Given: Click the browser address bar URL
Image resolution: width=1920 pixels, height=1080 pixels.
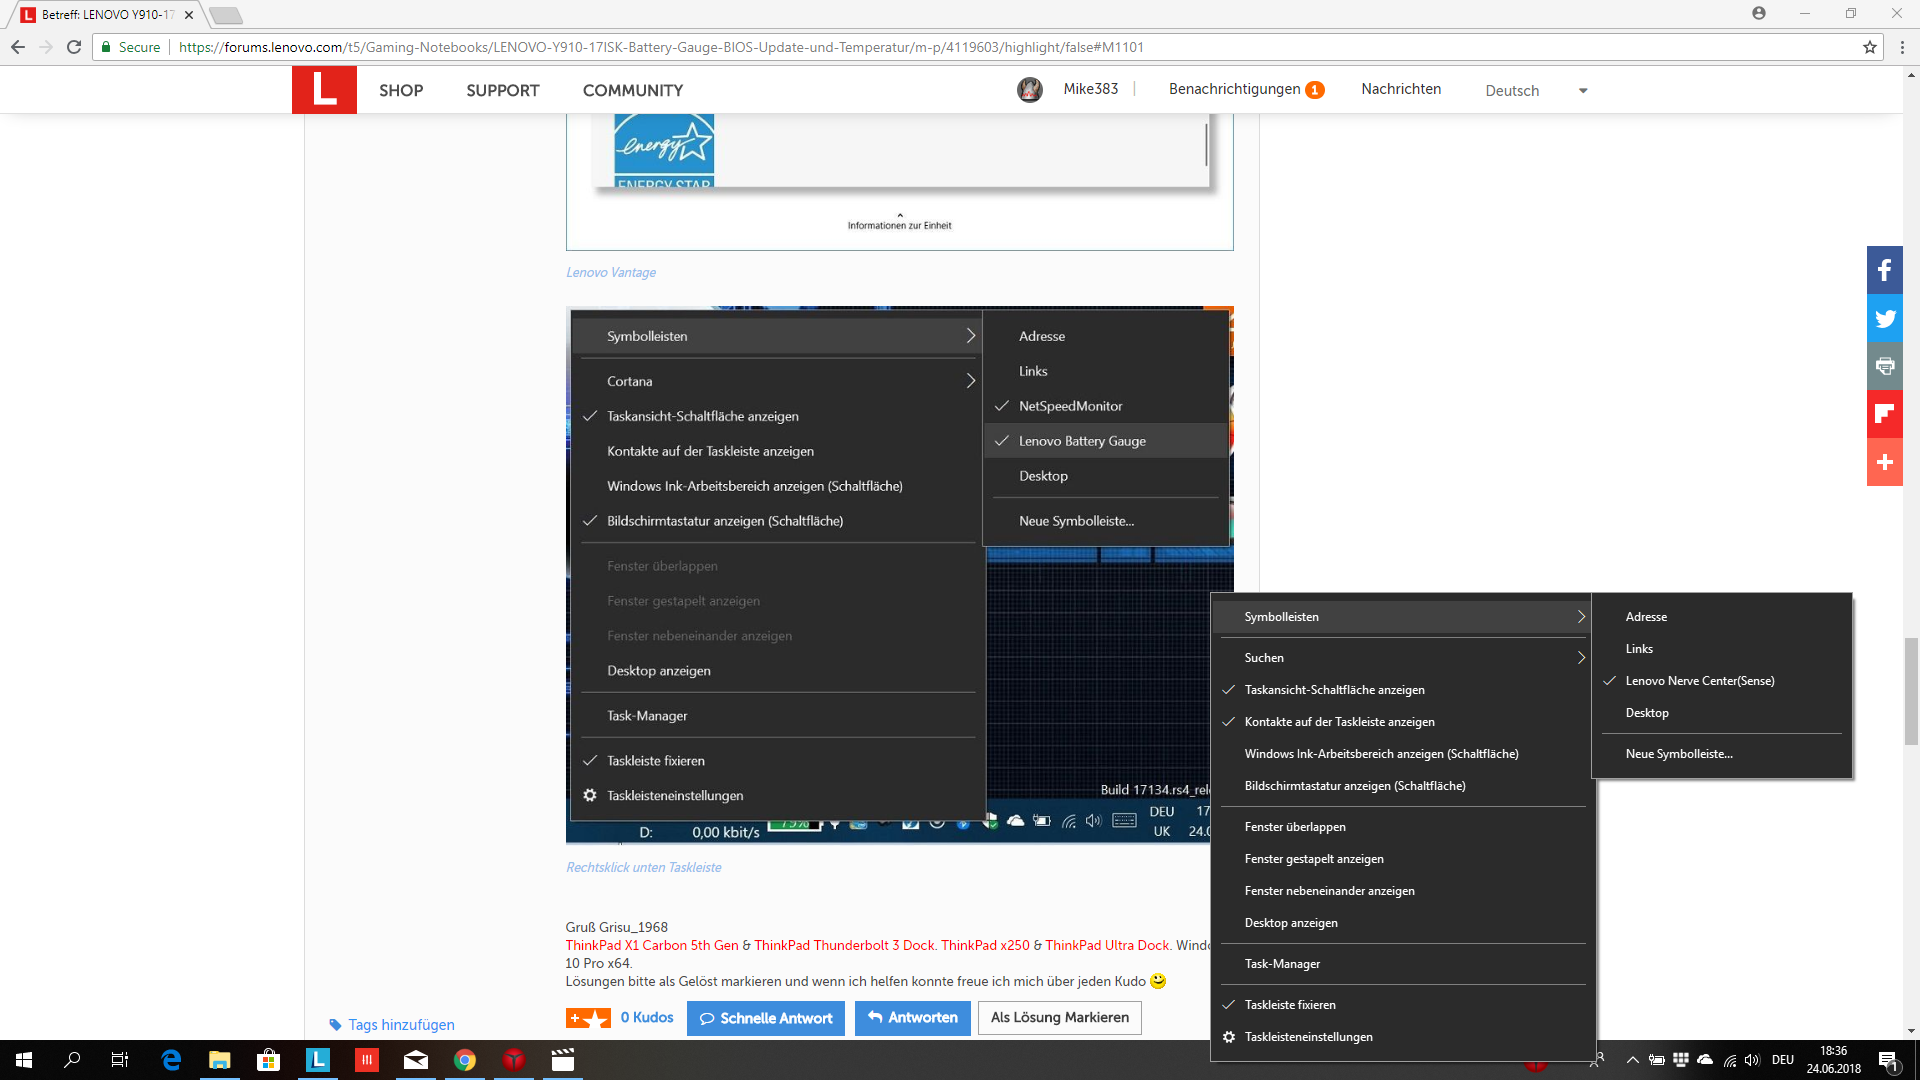Looking at the screenshot, I should pos(660,47).
